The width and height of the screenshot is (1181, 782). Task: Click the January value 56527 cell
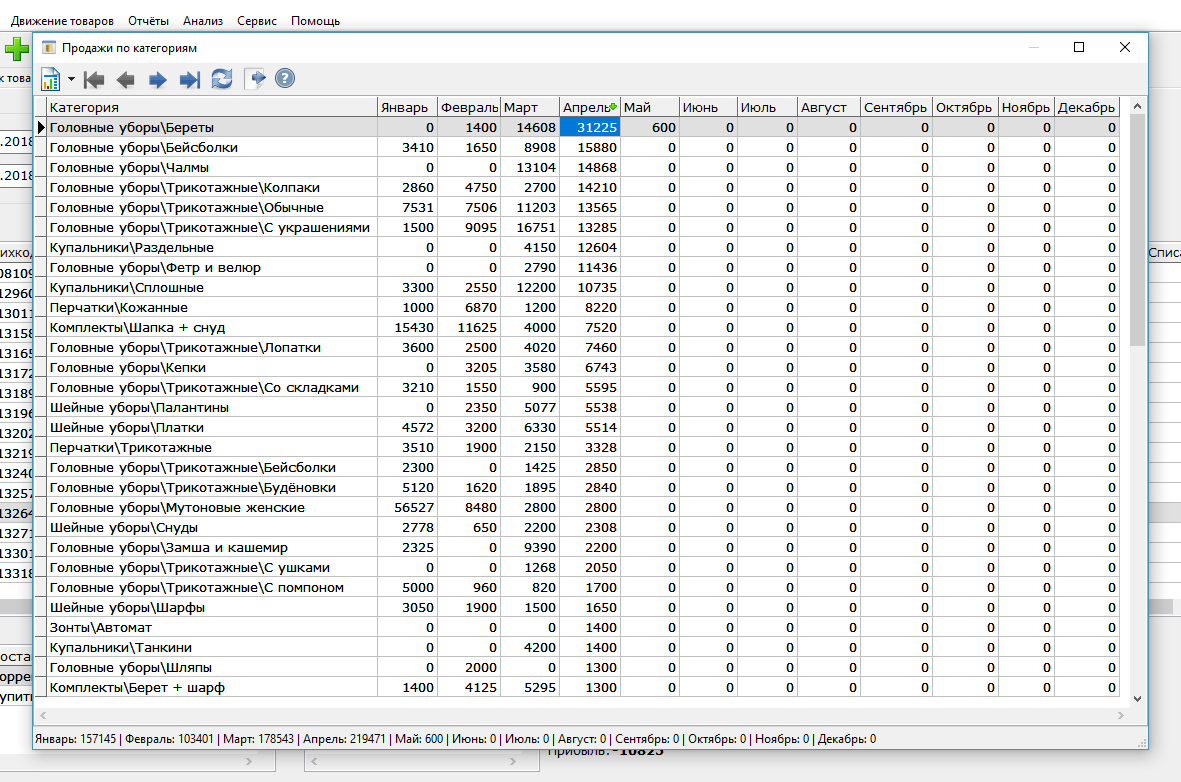click(x=407, y=507)
